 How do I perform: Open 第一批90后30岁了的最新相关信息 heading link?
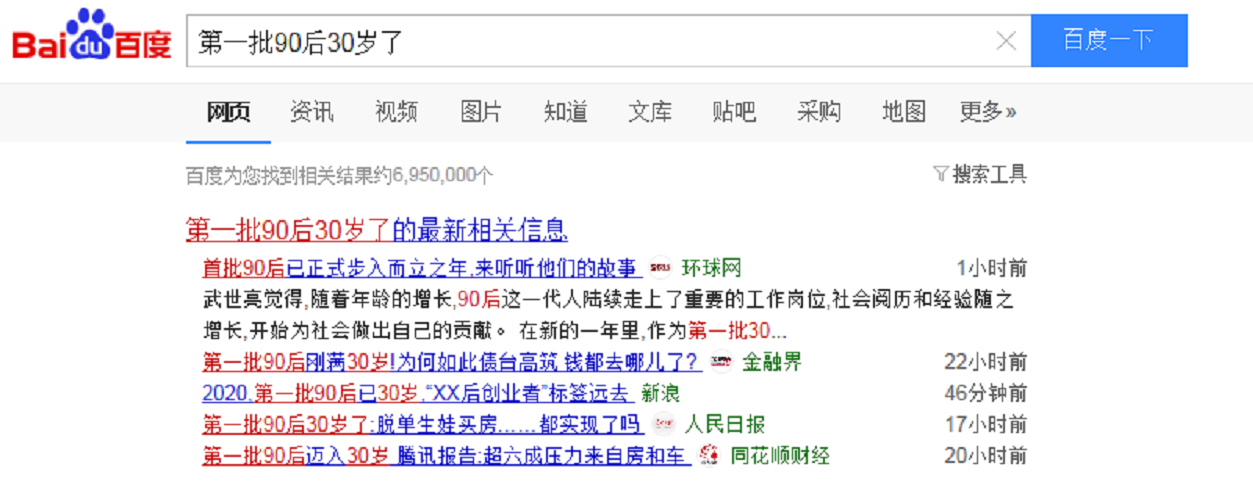click(377, 230)
